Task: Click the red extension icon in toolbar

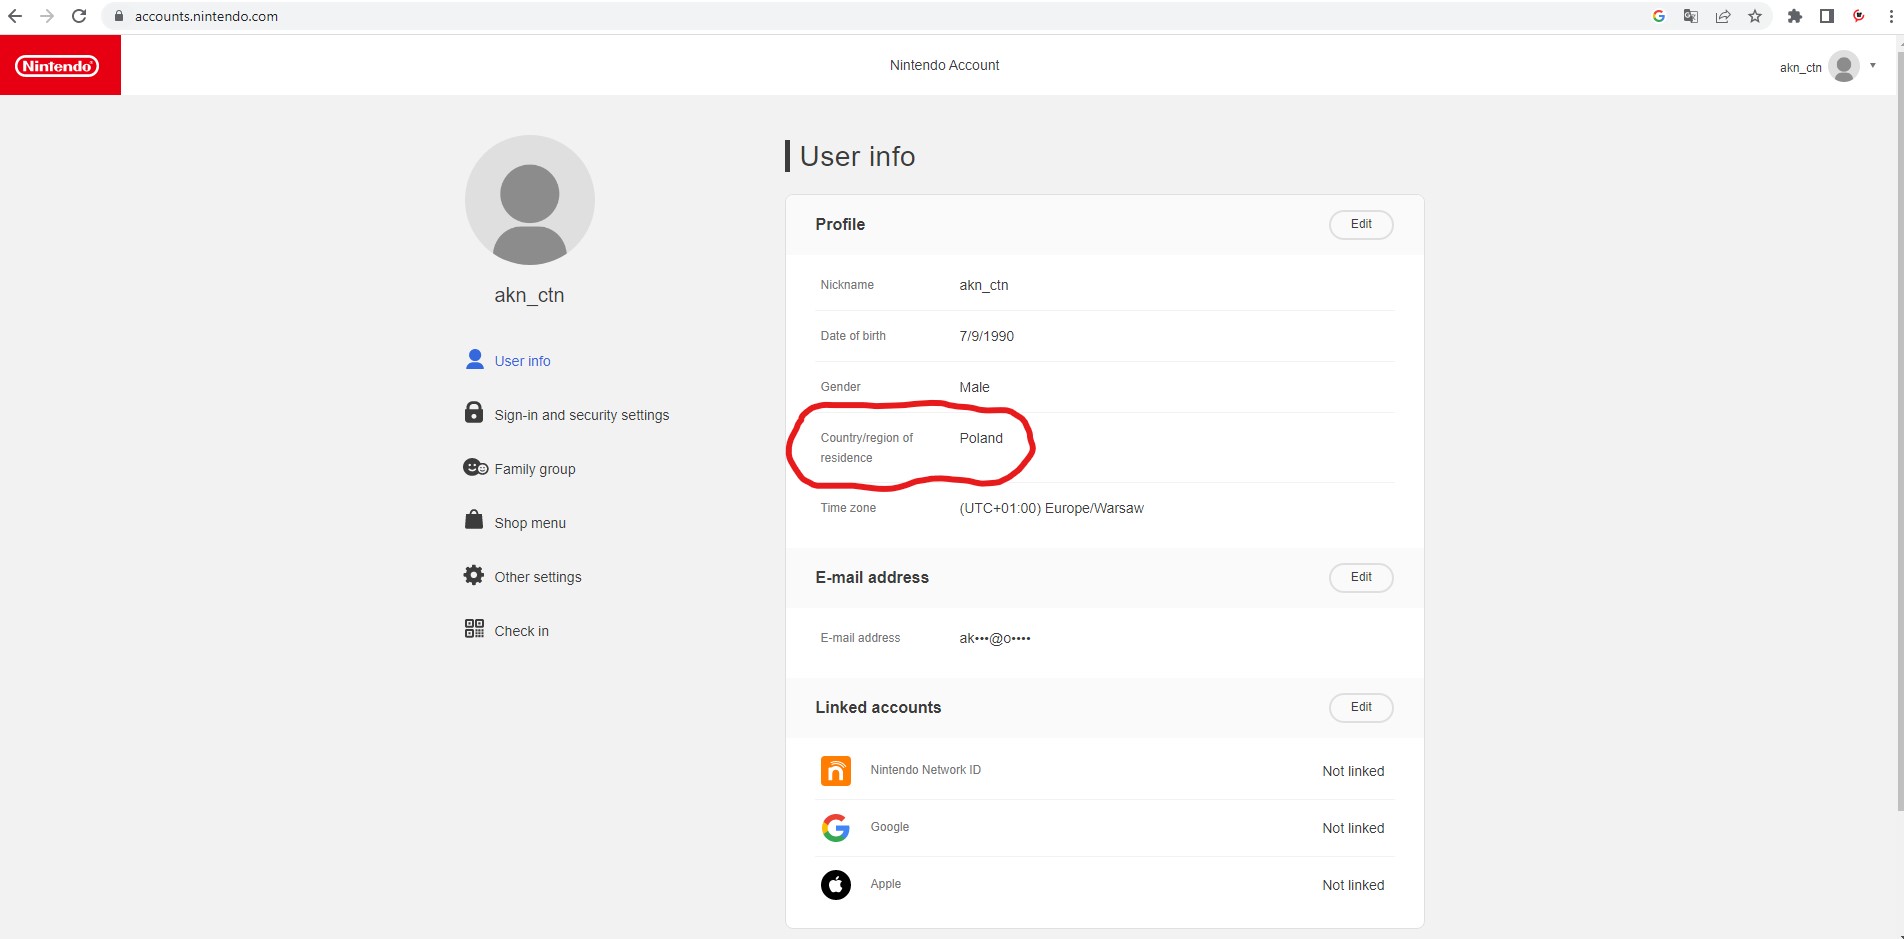Action: point(1859,16)
